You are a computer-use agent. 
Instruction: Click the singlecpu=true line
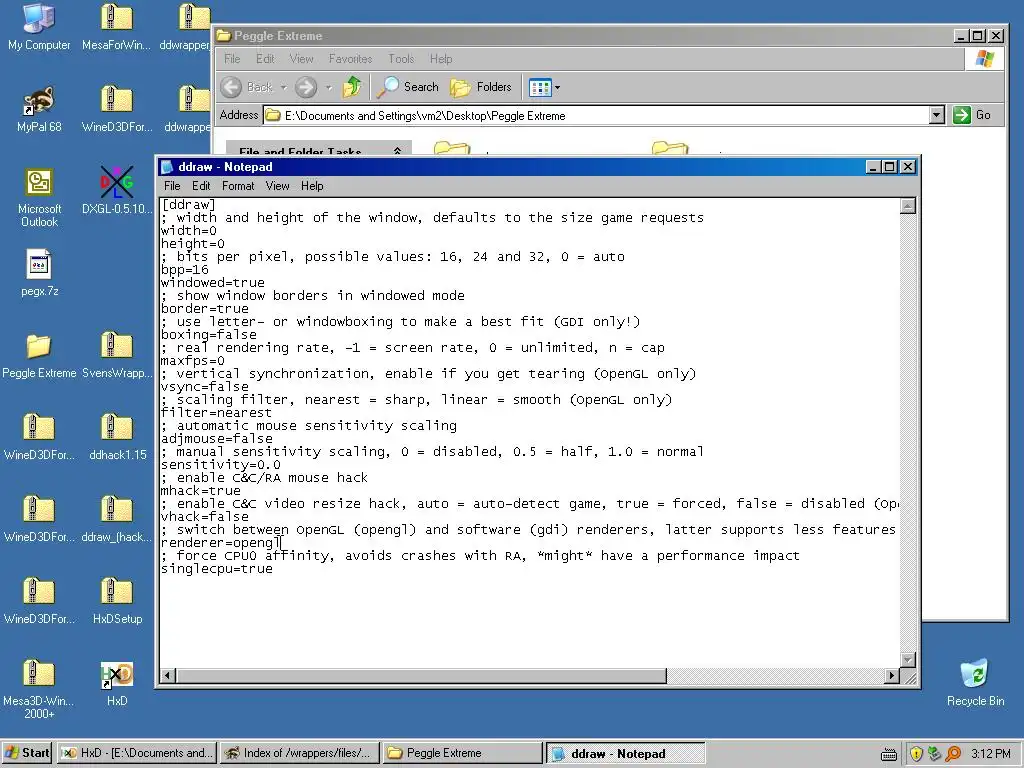coord(217,569)
